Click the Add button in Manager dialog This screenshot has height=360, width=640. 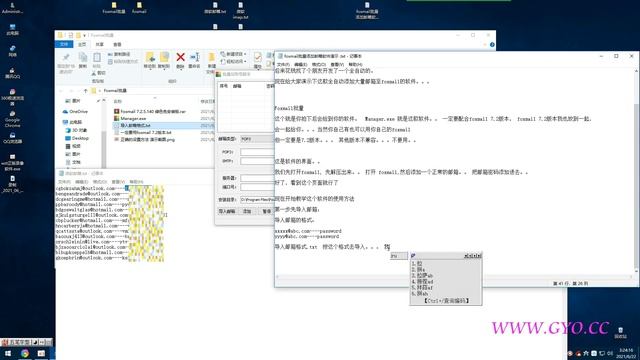[x=247, y=211]
